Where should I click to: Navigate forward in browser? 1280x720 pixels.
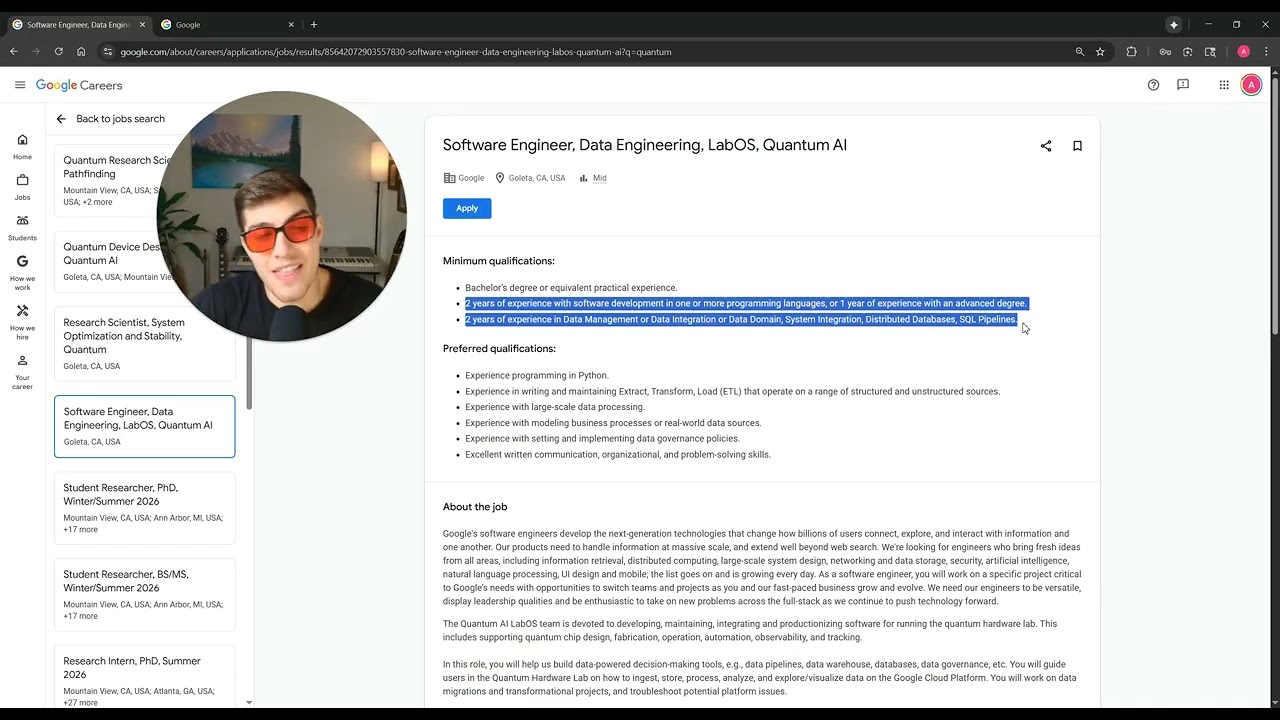pos(37,52)
